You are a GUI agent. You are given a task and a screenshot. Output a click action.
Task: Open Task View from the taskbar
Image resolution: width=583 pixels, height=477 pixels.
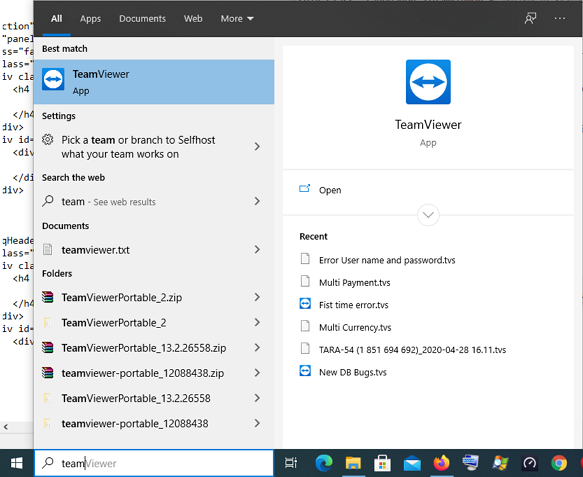click(x=291, y=463)
